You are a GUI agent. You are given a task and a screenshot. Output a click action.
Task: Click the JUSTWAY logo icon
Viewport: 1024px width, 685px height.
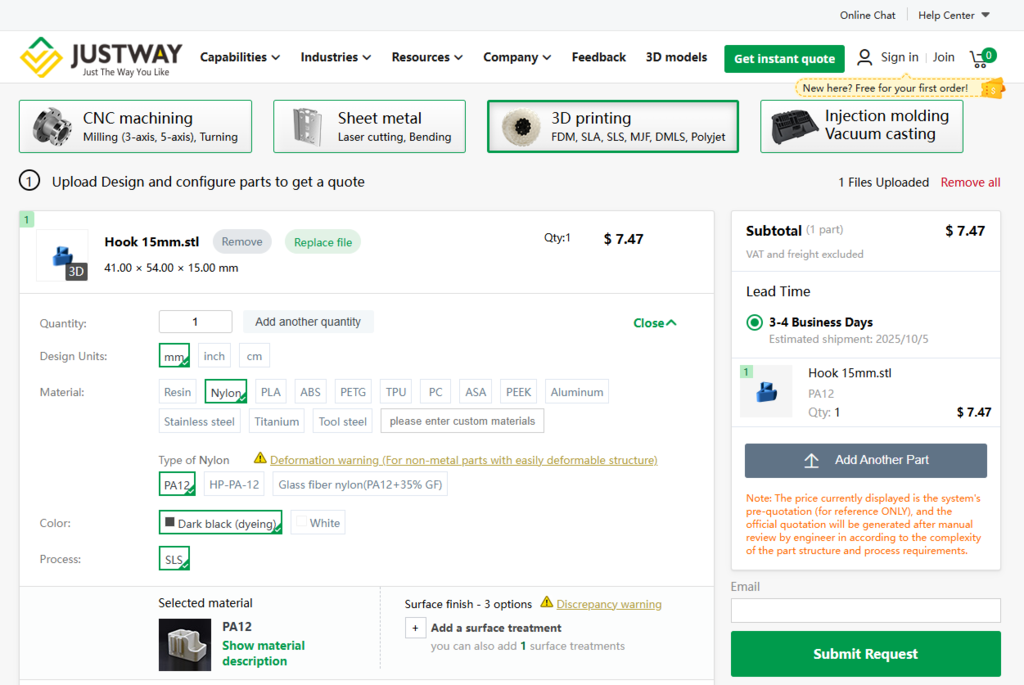pyautogui.click(x=42, y=58)
